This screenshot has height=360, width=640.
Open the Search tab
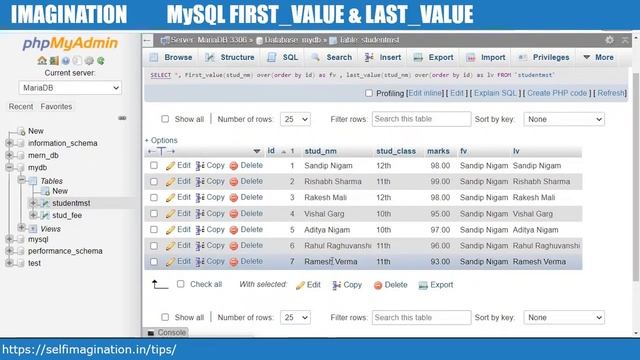[332, 58]
